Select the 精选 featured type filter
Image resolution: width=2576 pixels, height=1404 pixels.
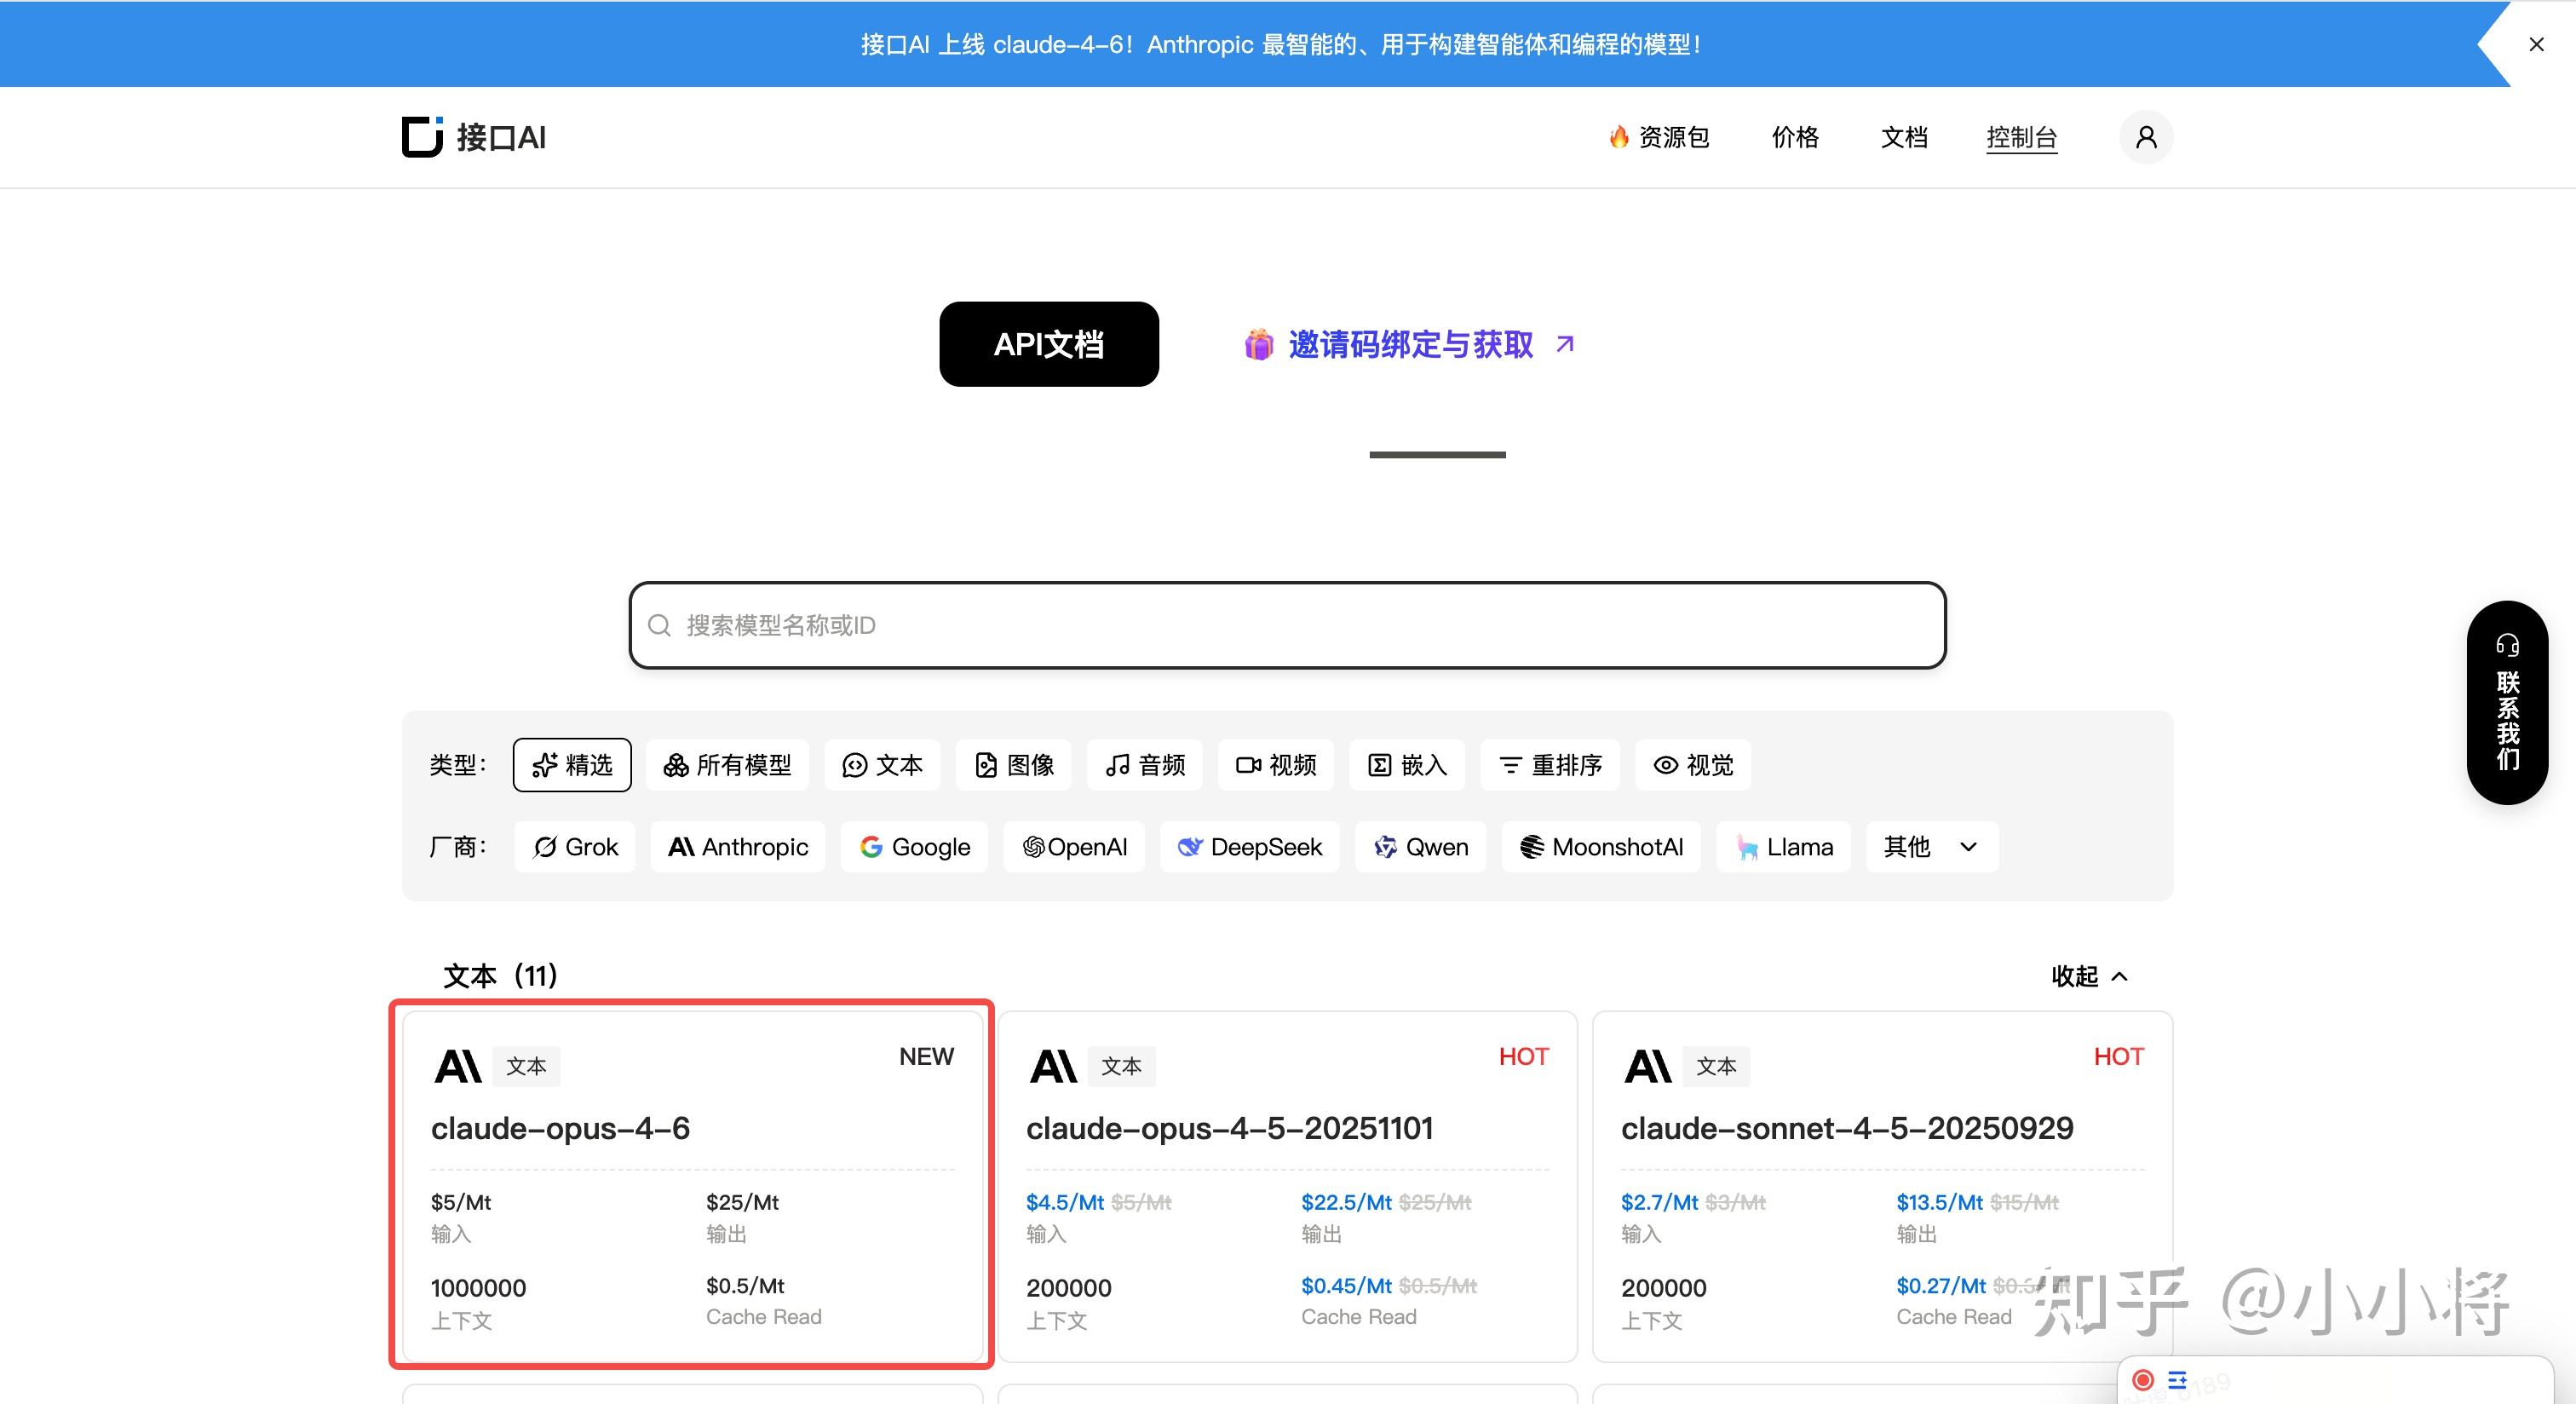click(x=572, y=765)
